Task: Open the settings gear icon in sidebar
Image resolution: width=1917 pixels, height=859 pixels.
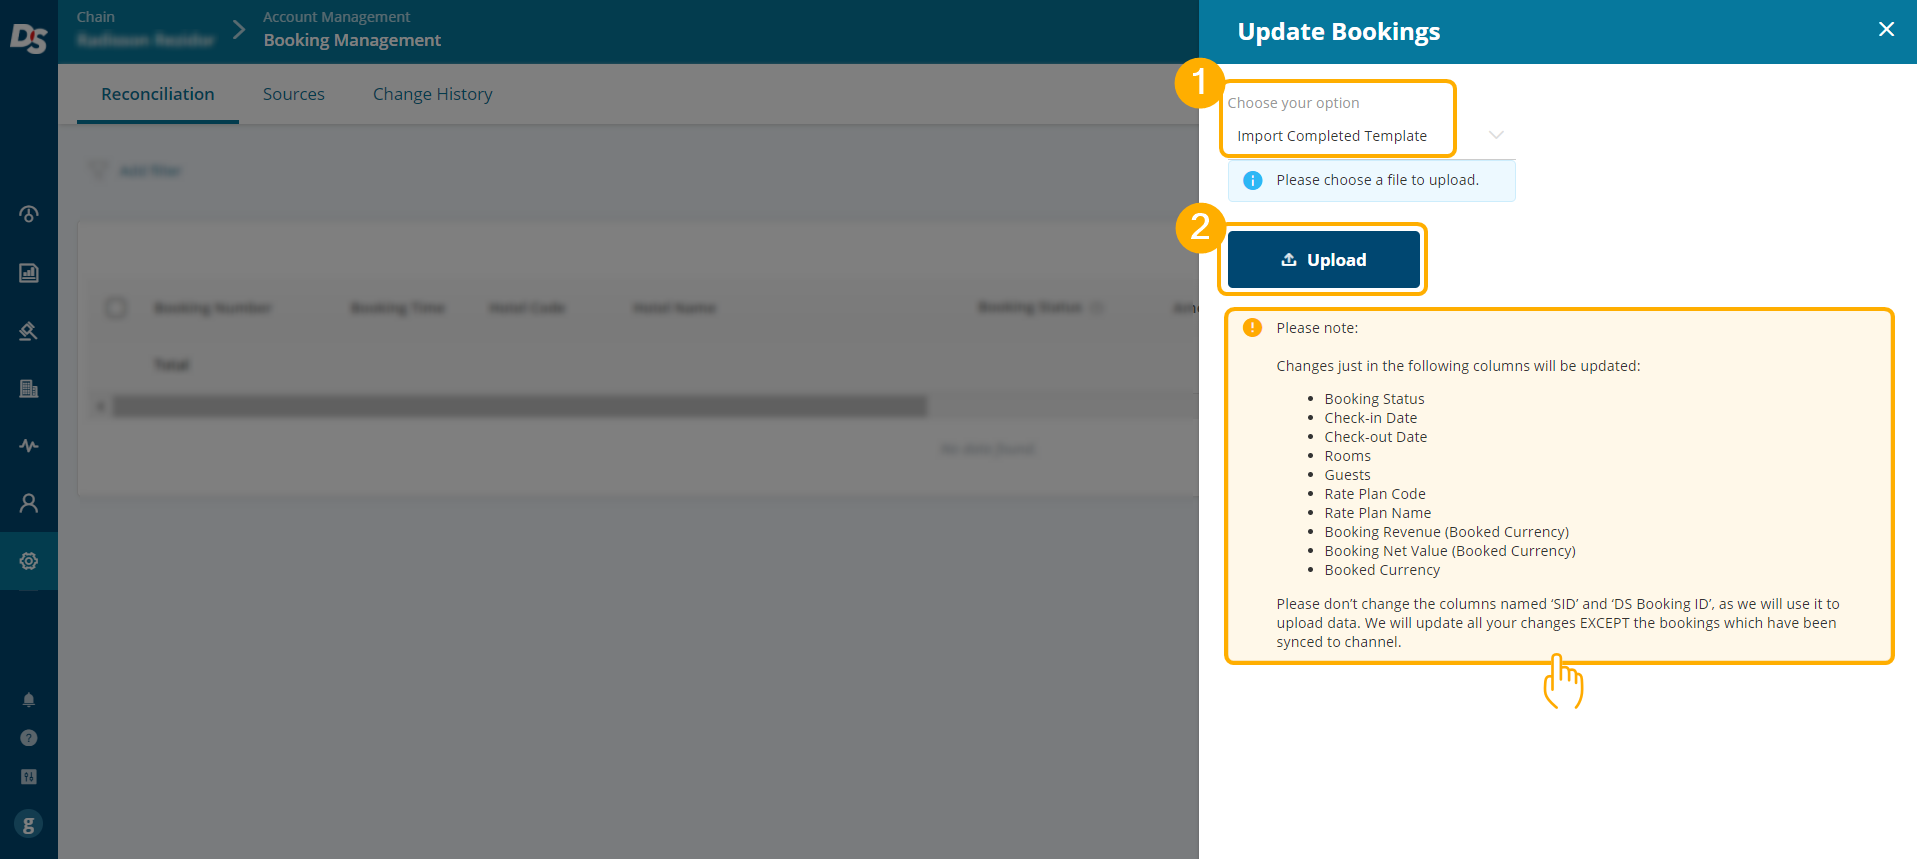Action: [29, 561]
